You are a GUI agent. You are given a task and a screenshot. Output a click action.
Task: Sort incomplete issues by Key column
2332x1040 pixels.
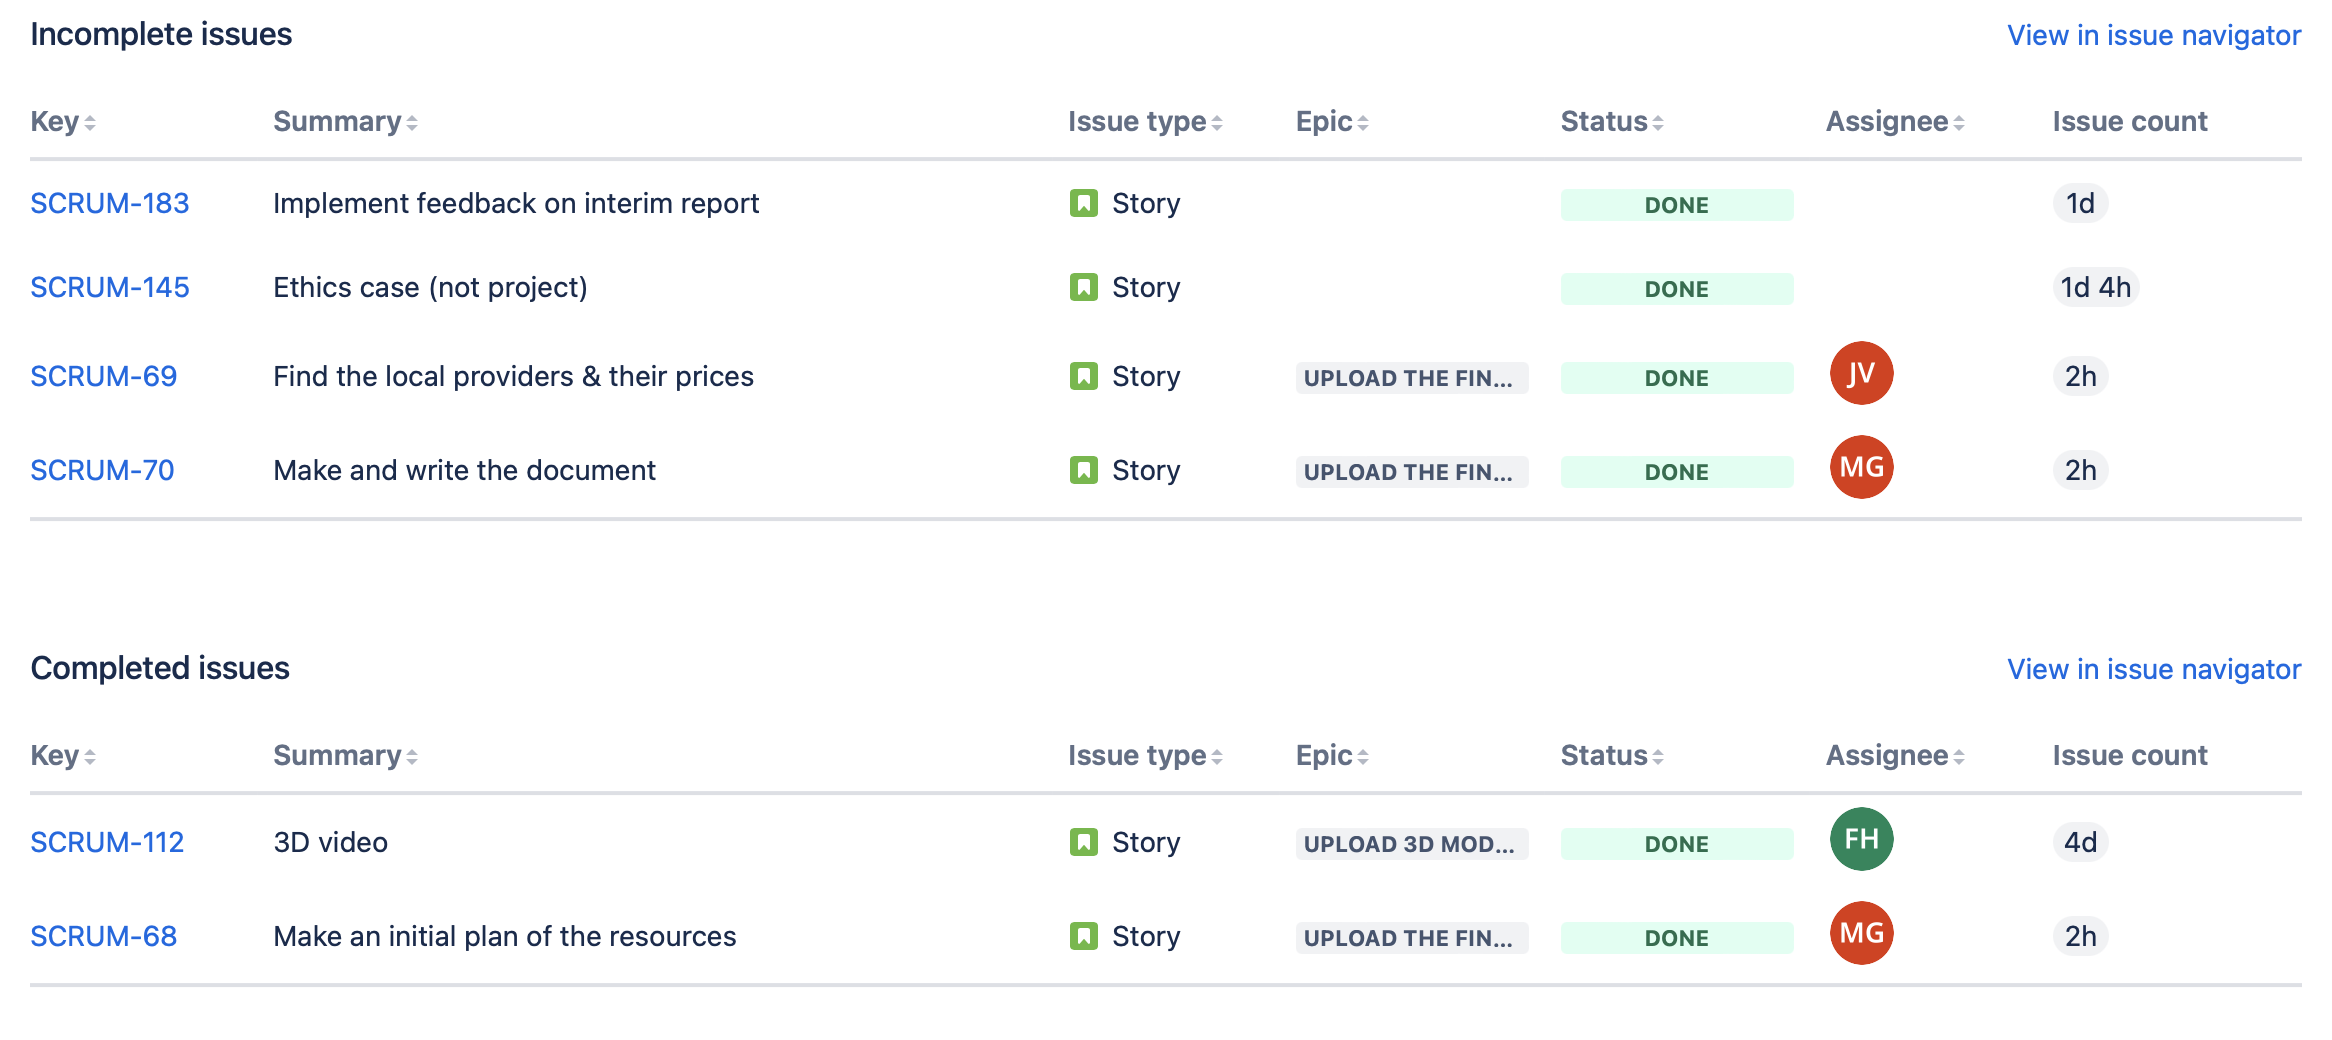(62, 122)
